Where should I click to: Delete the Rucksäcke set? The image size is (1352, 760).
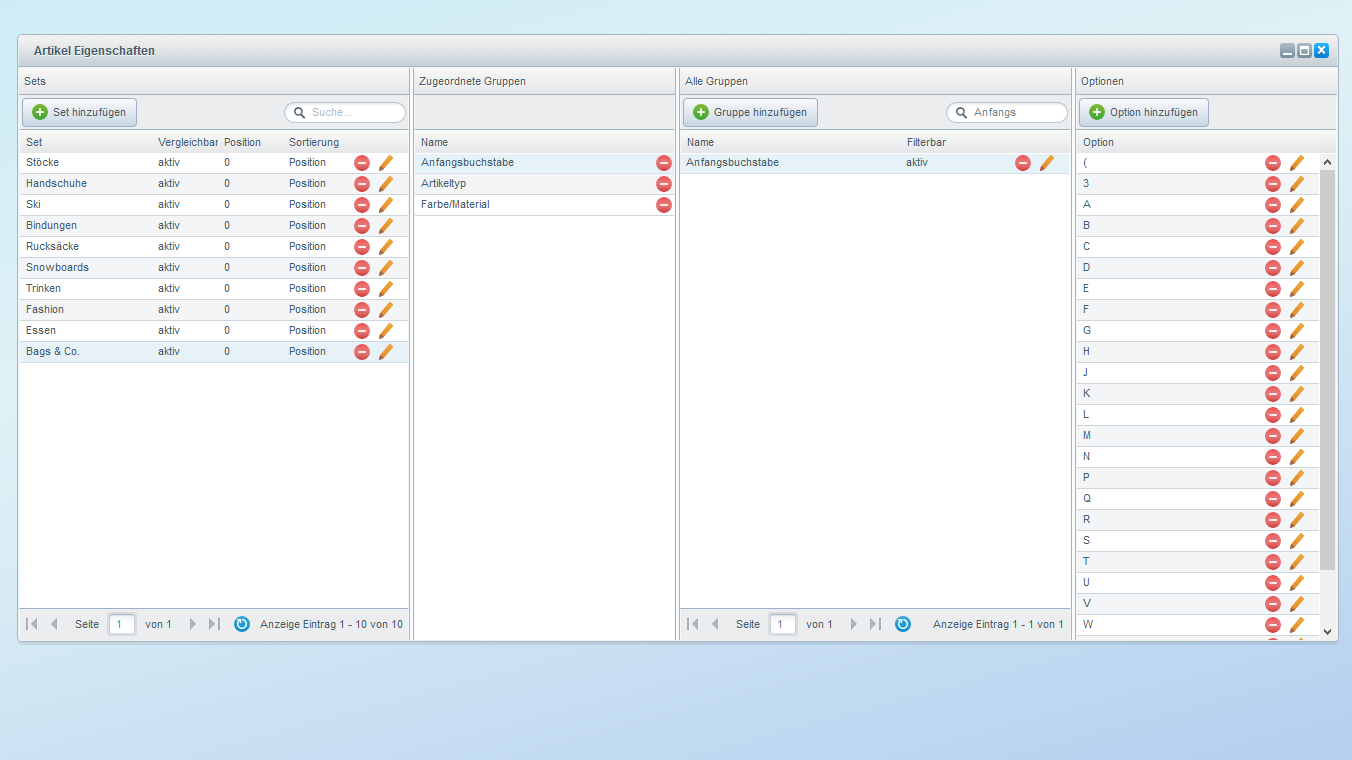click(x=362, y=246)
